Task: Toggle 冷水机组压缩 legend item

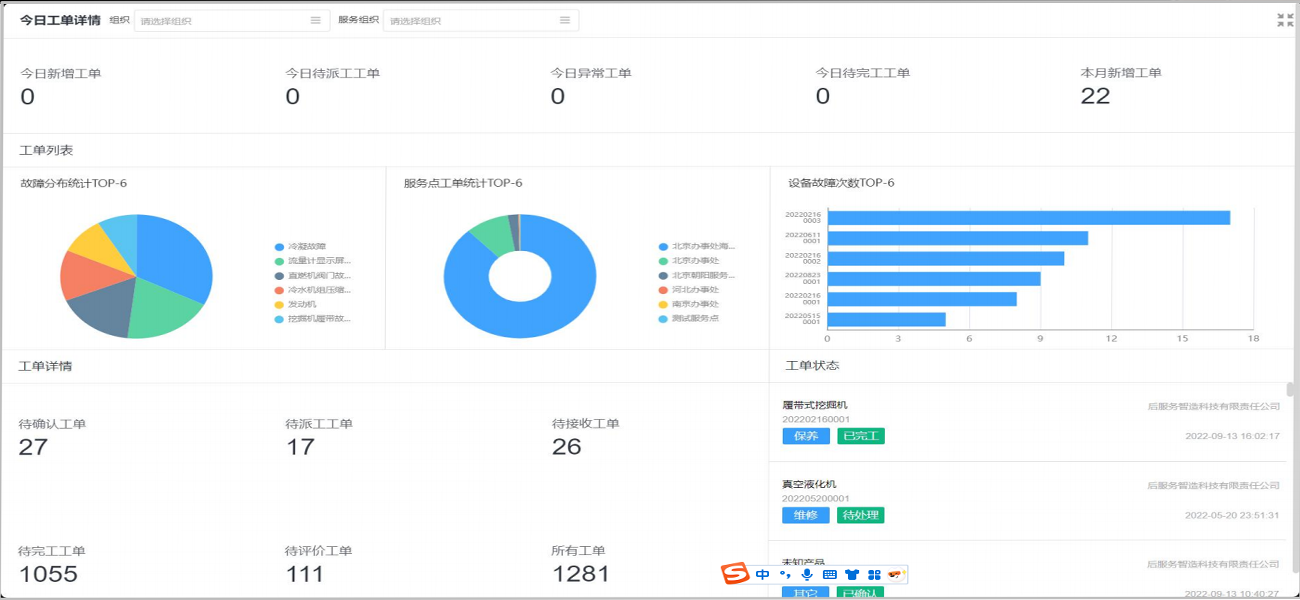Action: 312,290
